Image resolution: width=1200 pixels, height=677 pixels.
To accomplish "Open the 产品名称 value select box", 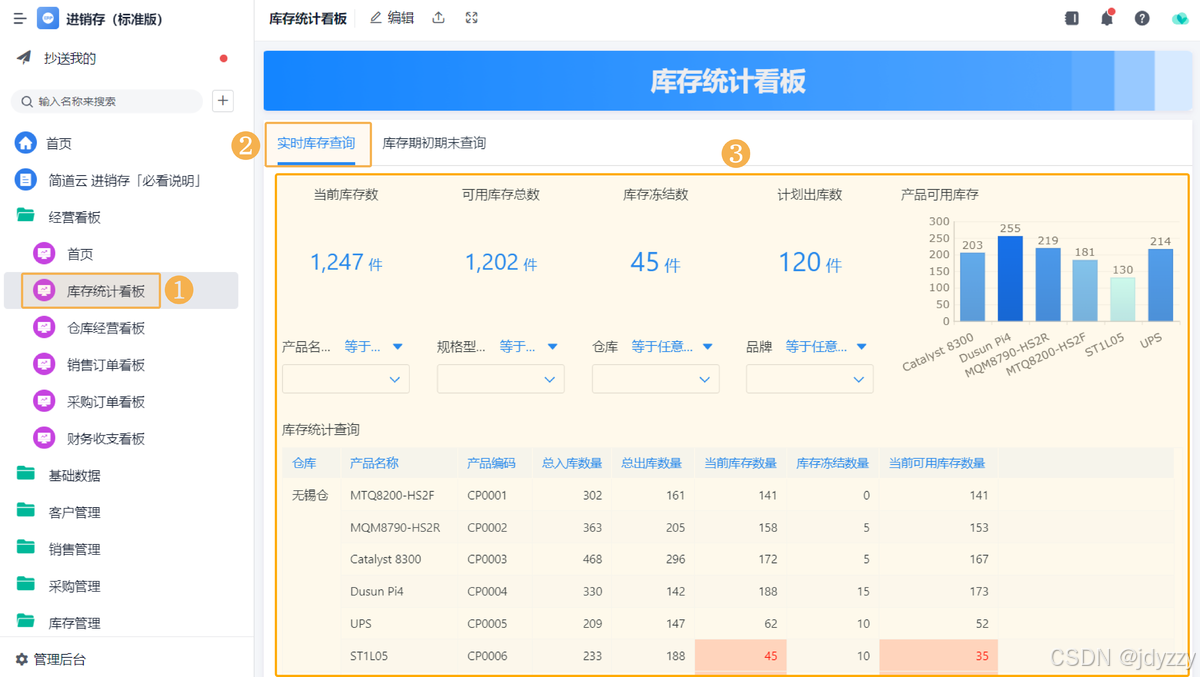I will click(x=346, y=379).
